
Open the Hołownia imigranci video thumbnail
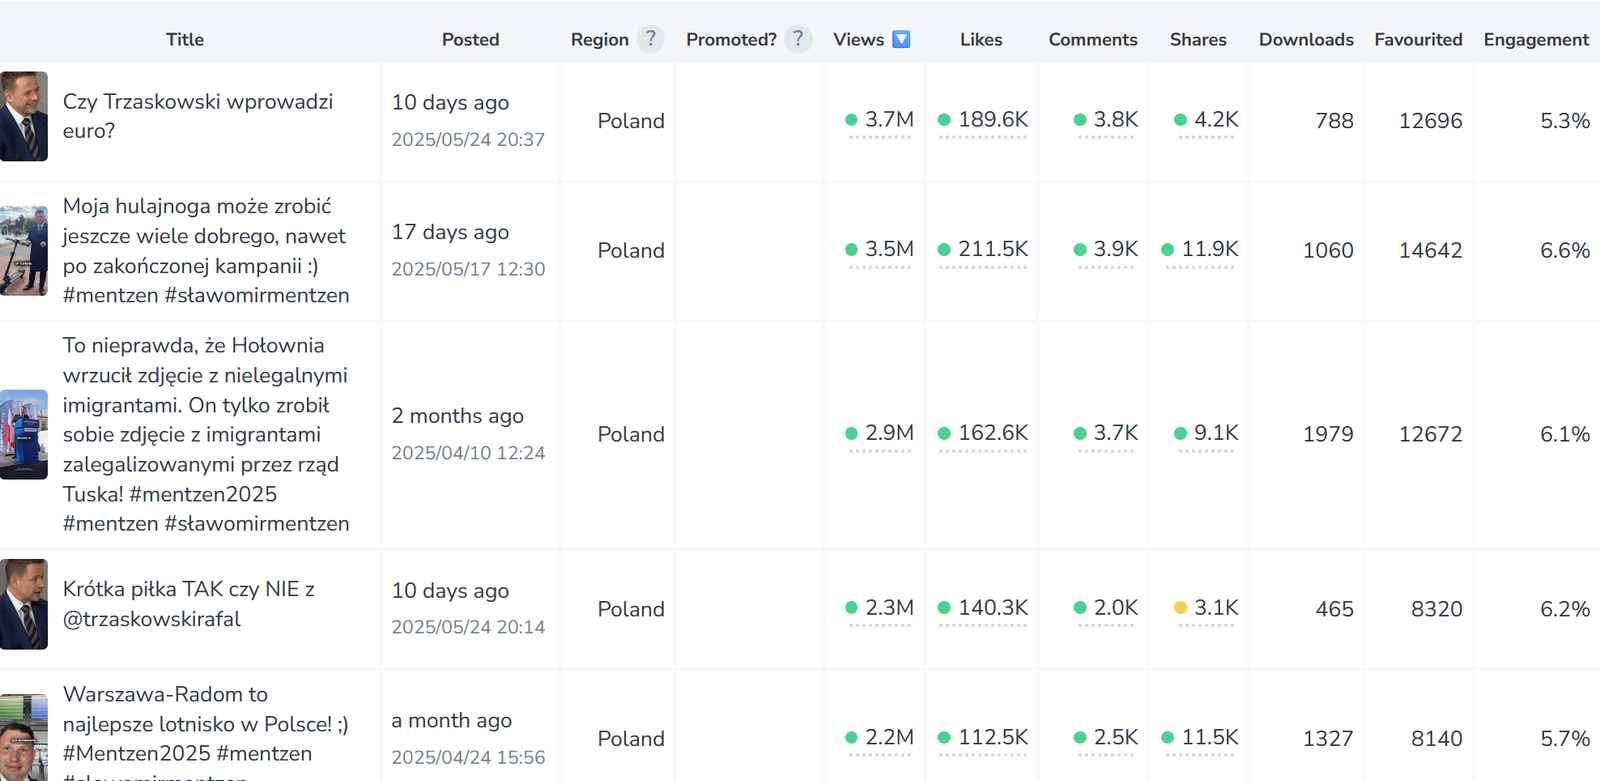(24, 434)
